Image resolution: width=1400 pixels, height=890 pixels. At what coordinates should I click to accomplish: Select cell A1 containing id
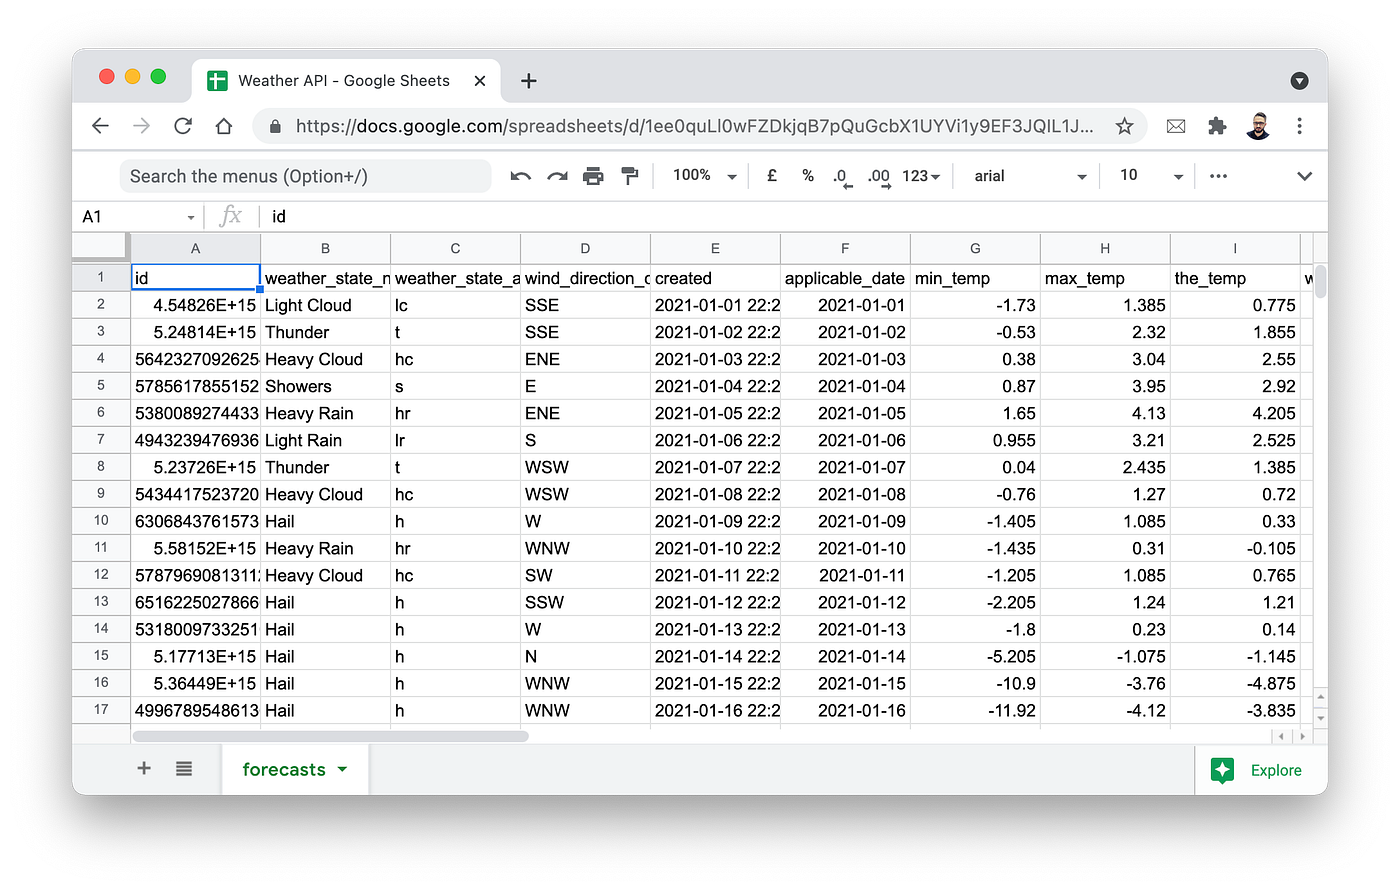click(195, 278)
